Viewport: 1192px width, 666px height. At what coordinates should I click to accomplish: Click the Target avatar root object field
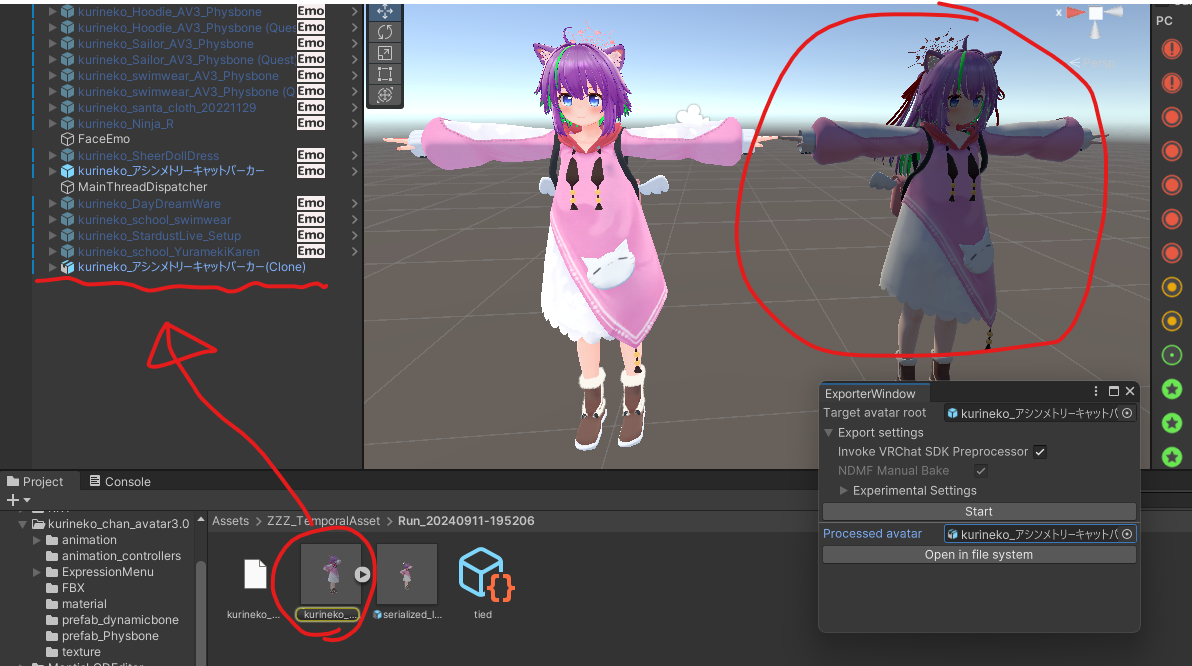tap(1040, 413)
